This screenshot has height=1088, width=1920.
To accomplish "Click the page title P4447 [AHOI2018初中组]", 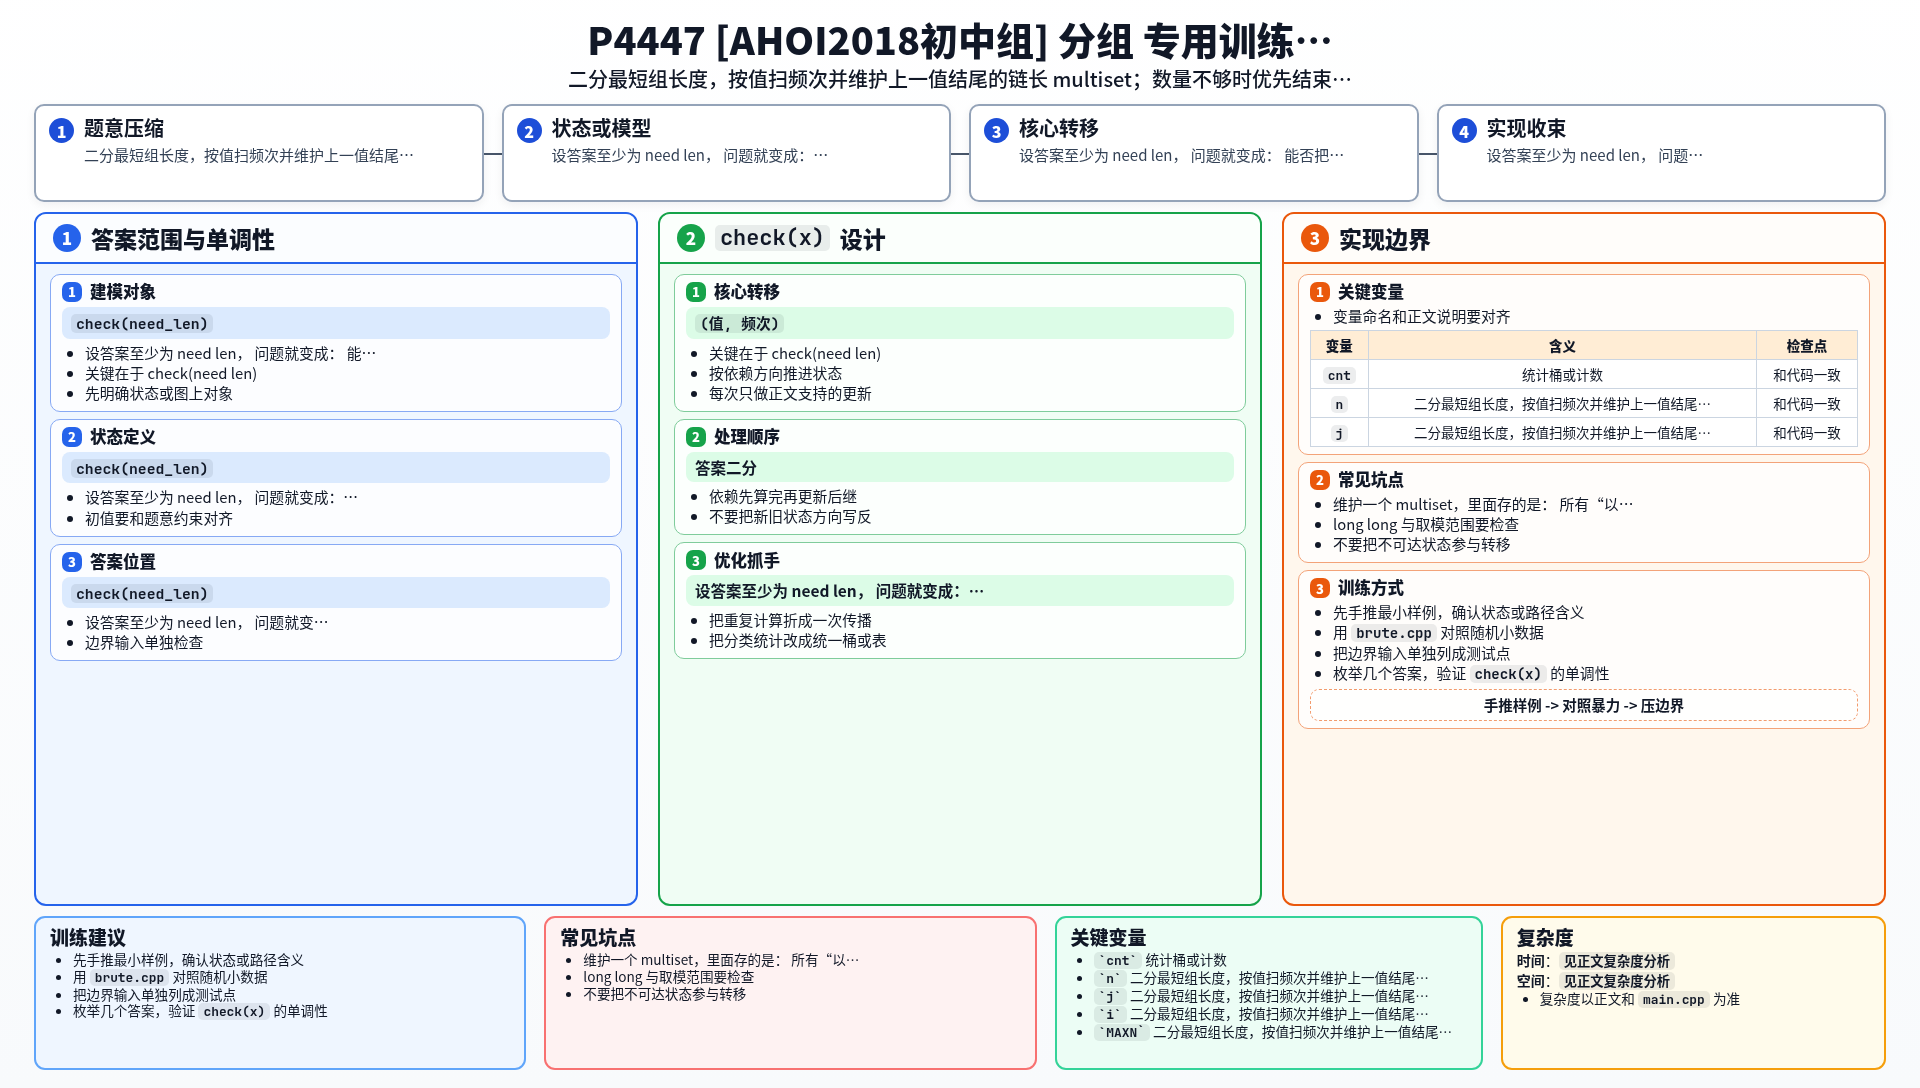I will (960, 41).
